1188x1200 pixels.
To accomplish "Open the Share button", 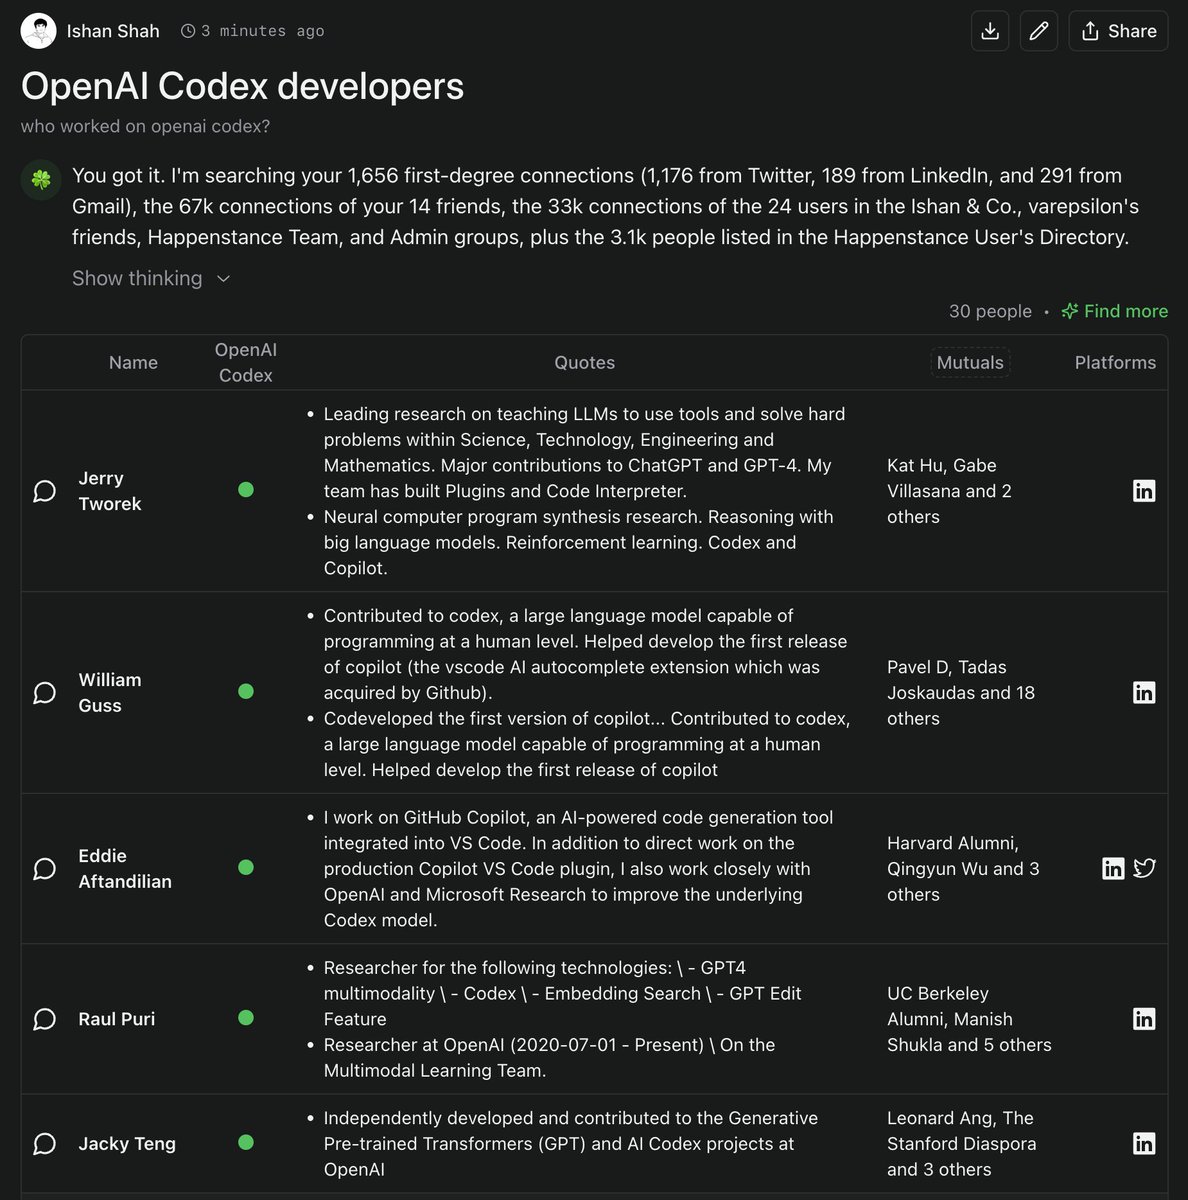I will pyautogui.click(x=1118, y=31).
